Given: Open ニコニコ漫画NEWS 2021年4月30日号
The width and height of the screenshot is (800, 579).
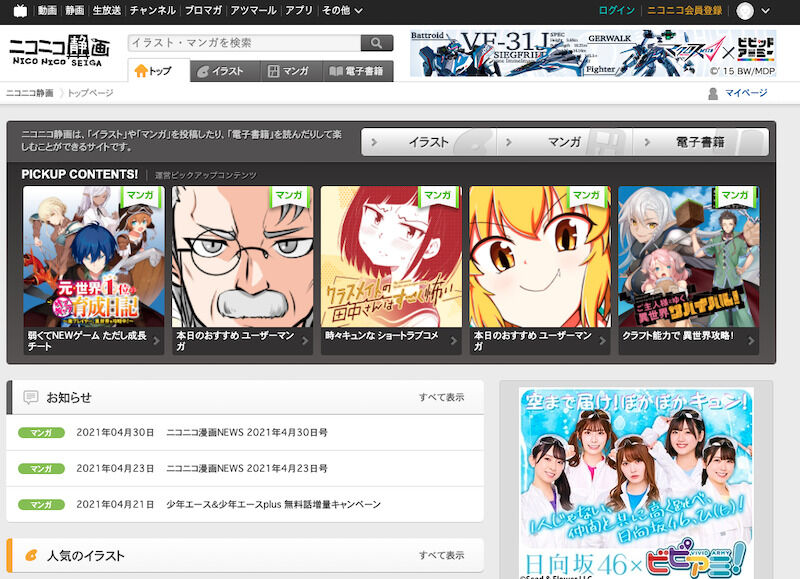Looking at the screenshot, I should [247, 433].
